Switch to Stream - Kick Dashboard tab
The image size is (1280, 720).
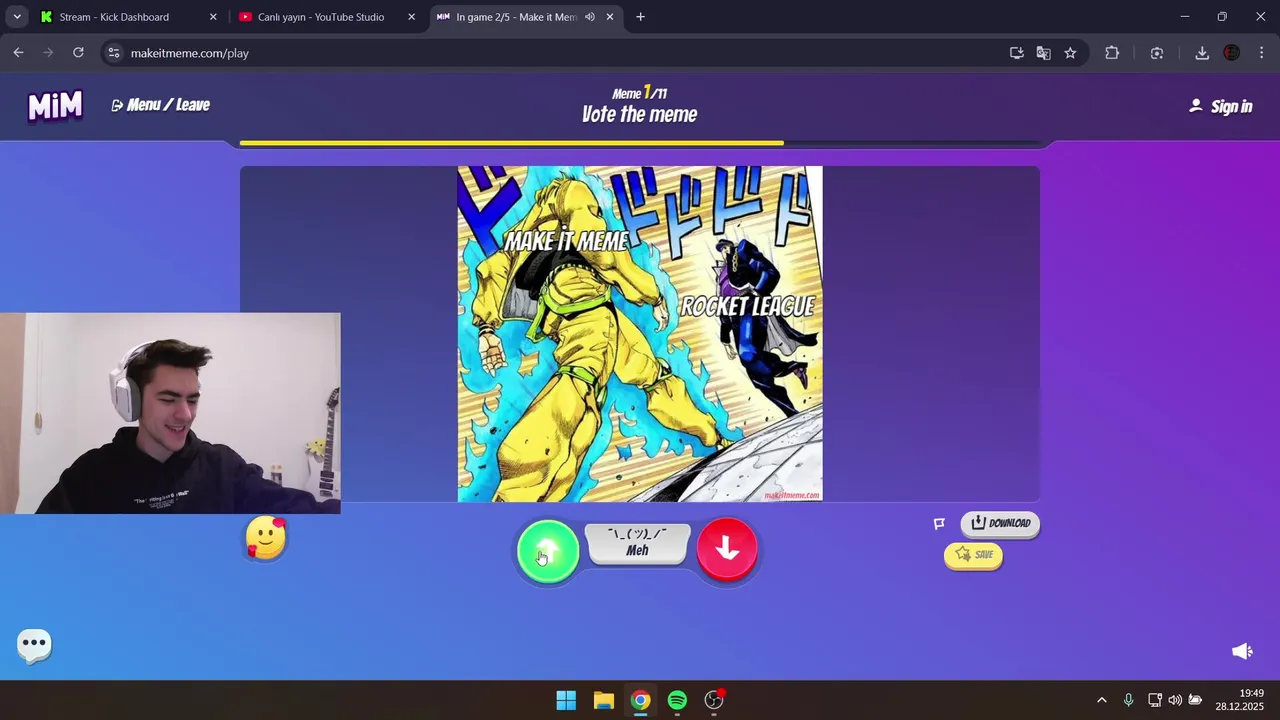click(x=129, y=17)
